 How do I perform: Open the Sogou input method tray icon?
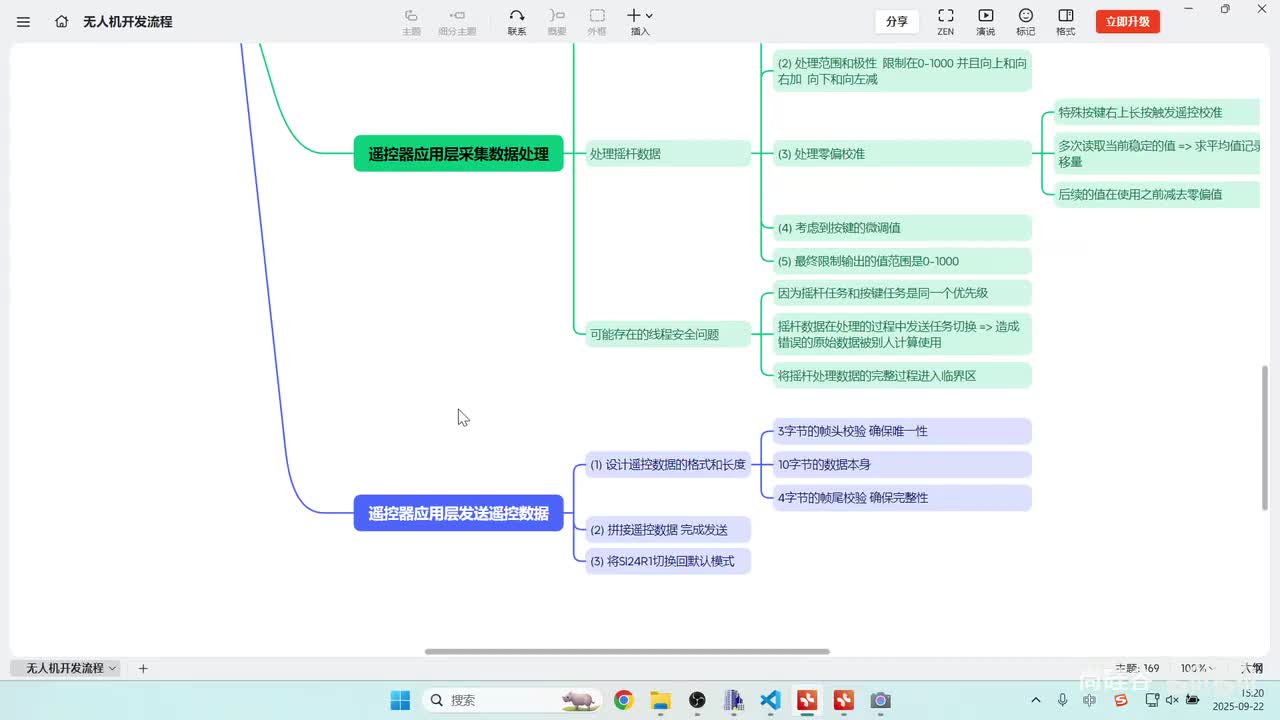(1121, 700)
